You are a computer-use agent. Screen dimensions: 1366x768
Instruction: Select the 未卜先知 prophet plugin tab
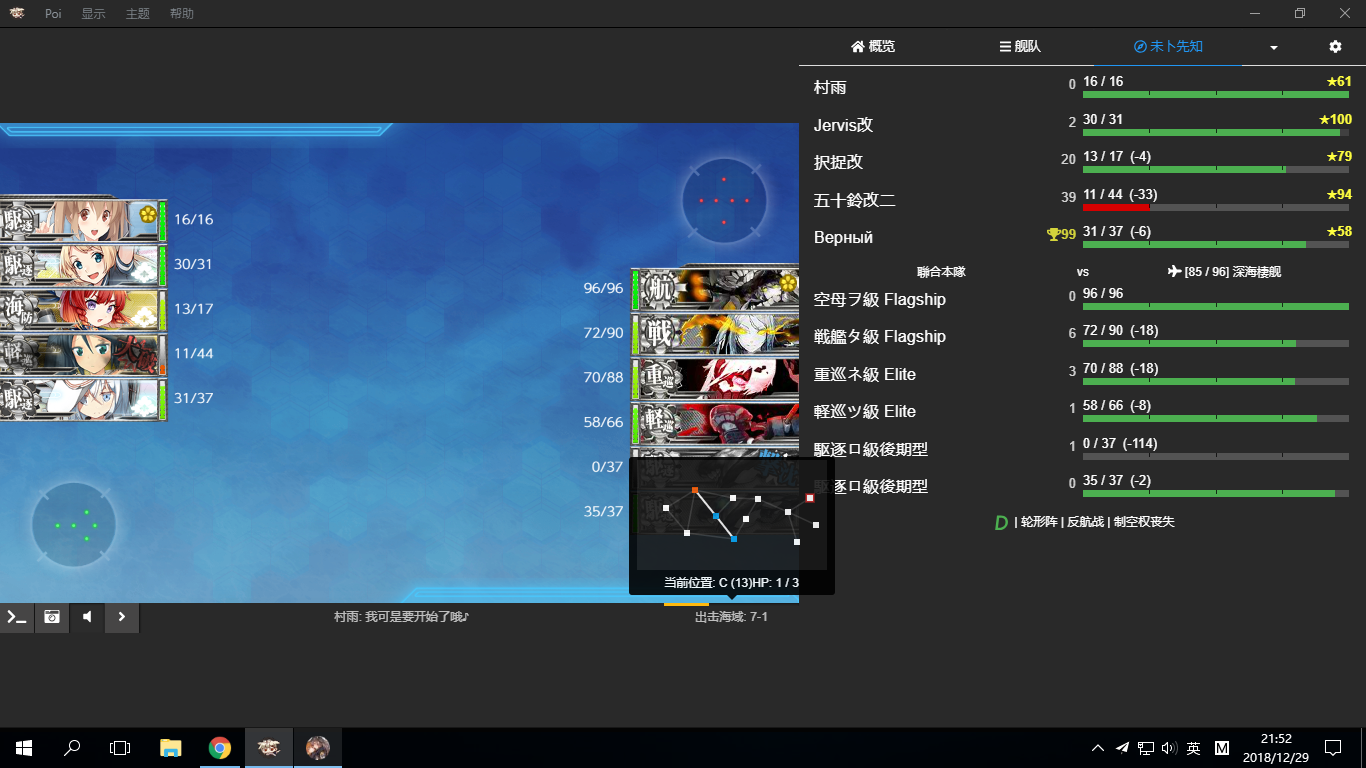[x=1168, y=47]
